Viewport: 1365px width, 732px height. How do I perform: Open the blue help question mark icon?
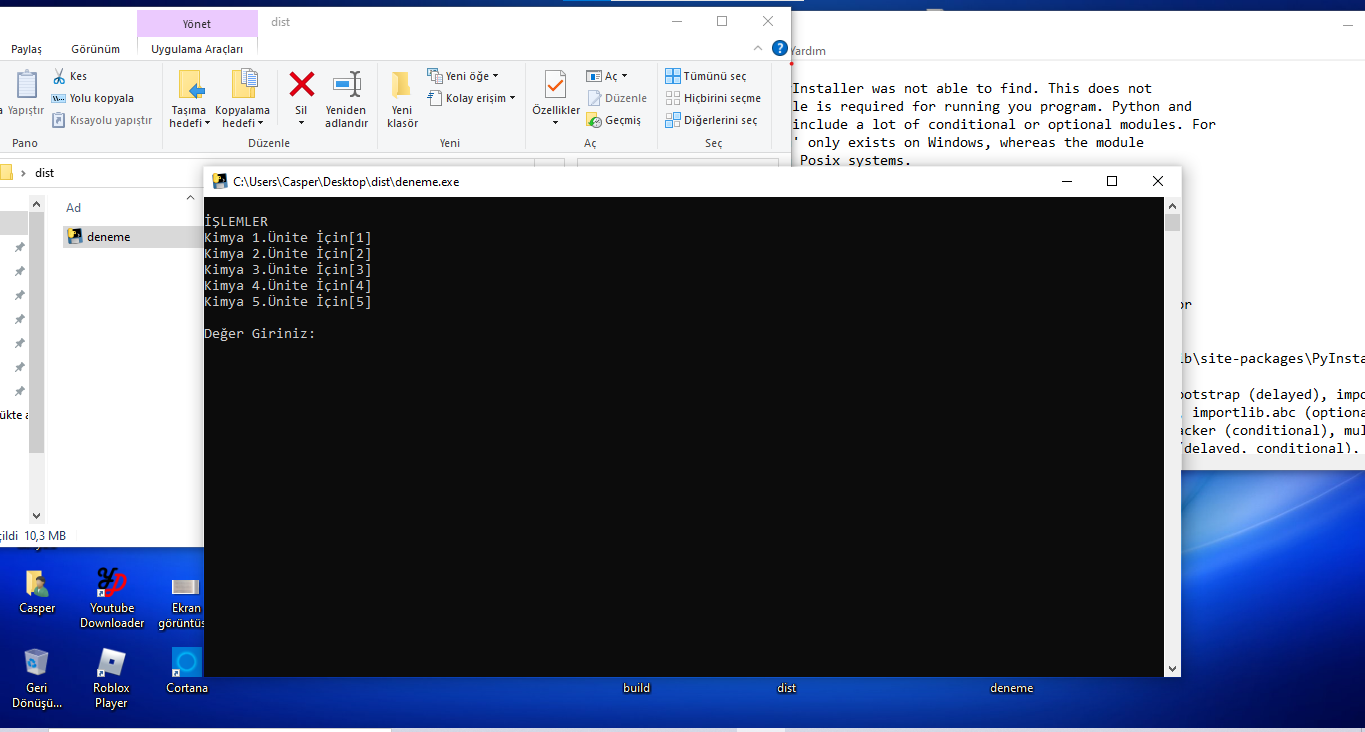tap(779, 48)
